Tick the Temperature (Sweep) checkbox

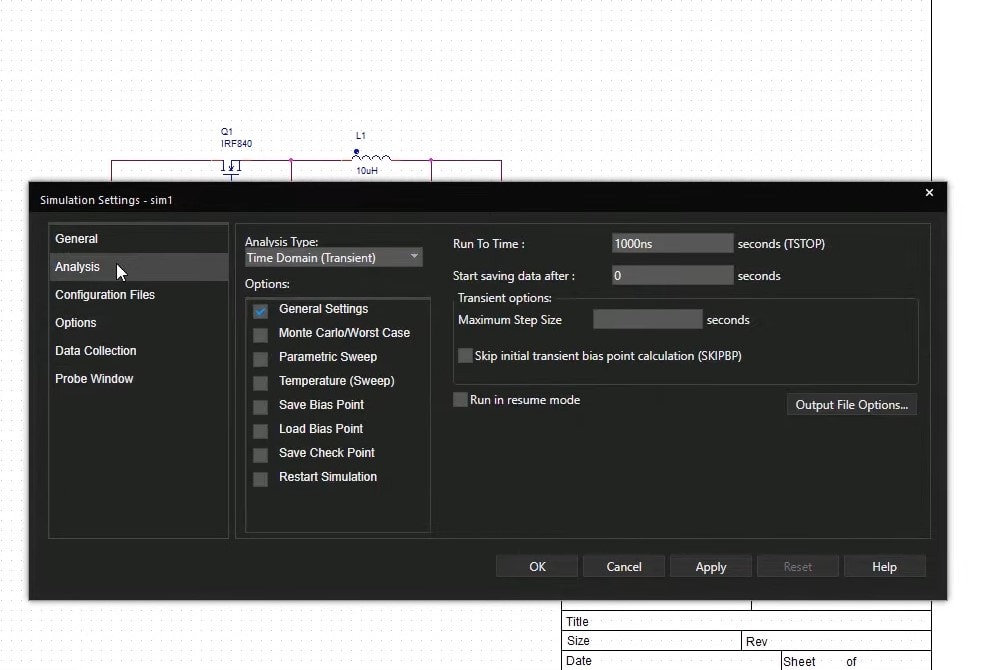click(x=260, y=383)
